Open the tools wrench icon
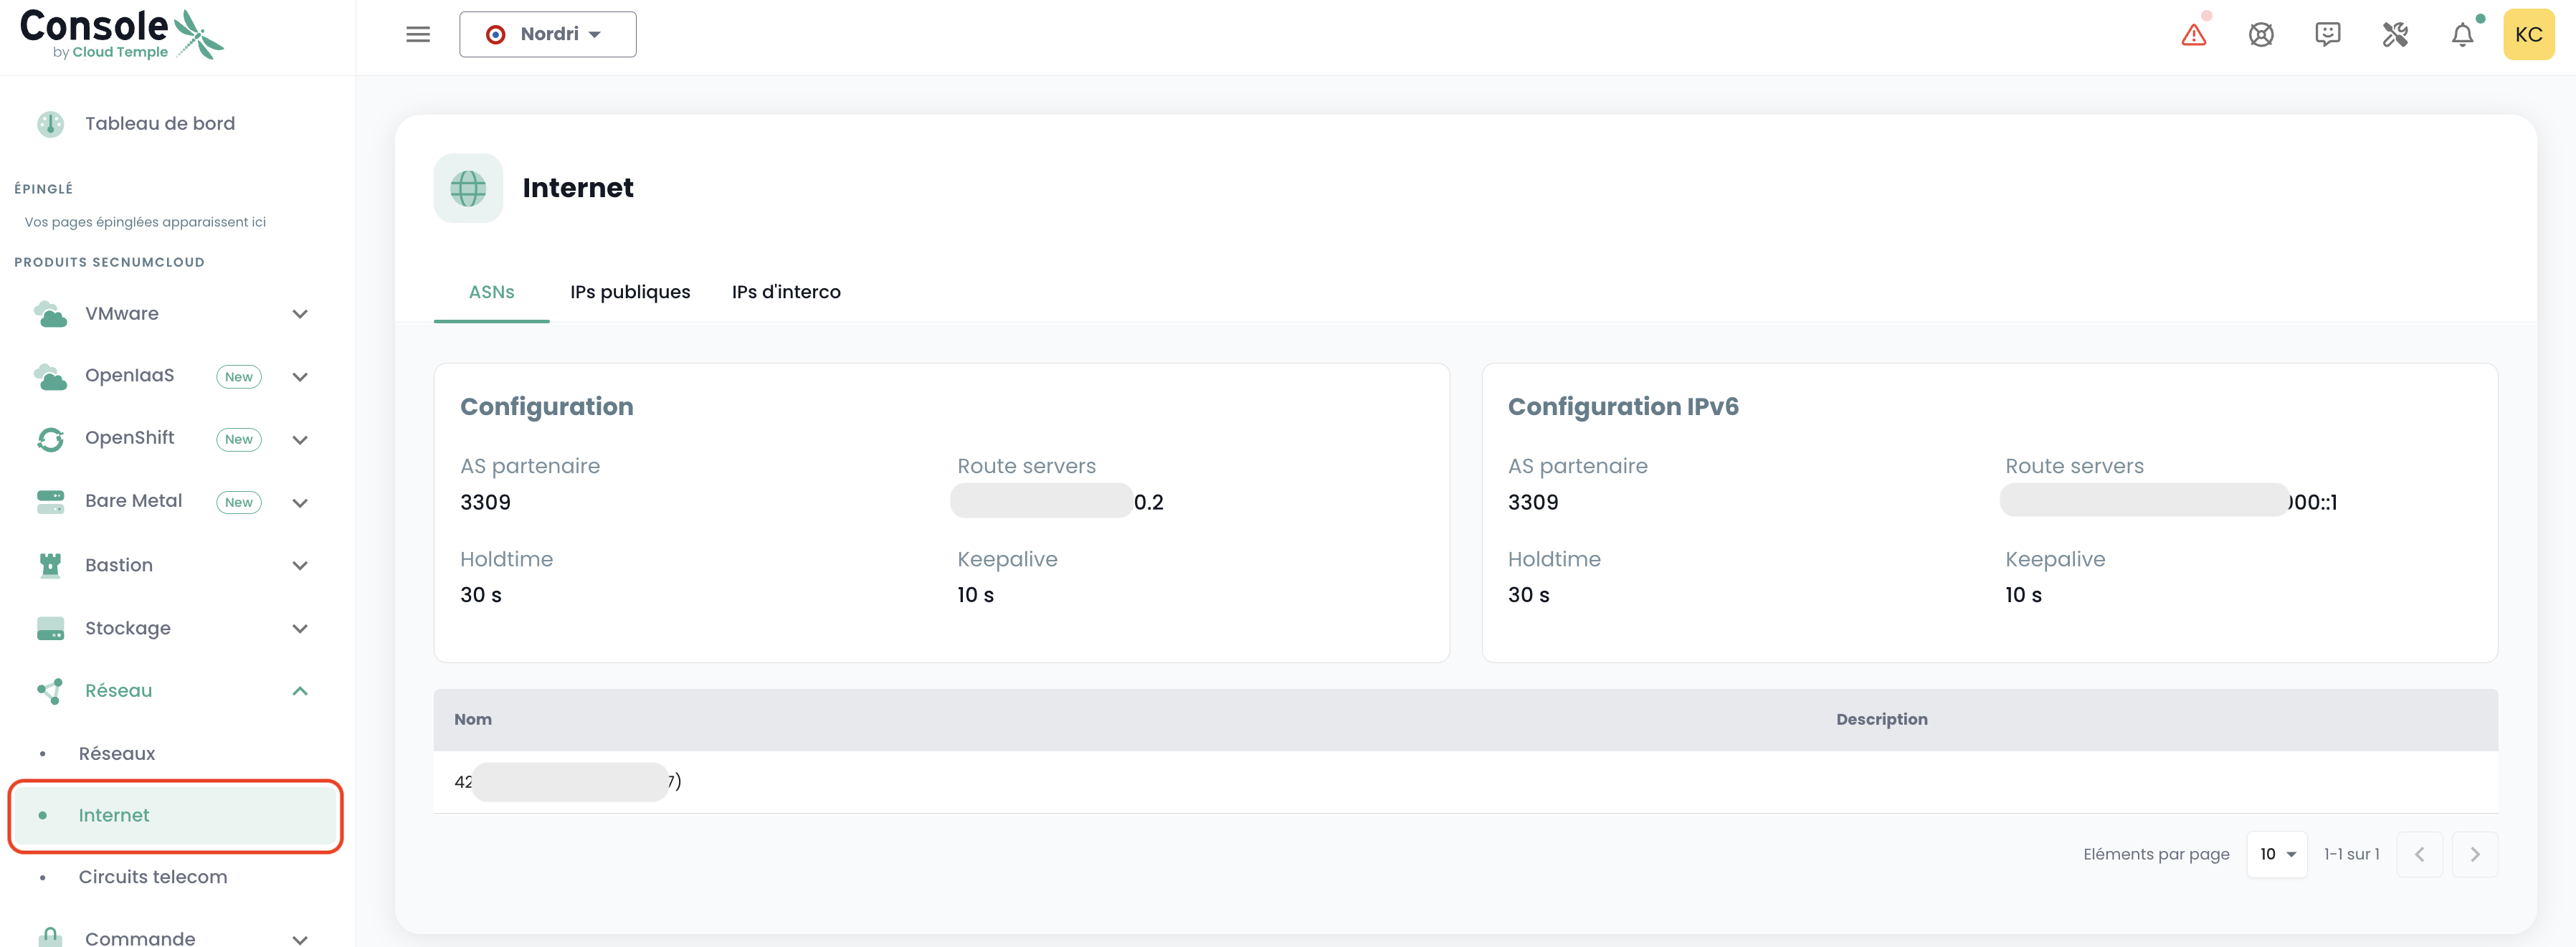Viewport: 2576px width, 947px height. (x=2394, y=35)
